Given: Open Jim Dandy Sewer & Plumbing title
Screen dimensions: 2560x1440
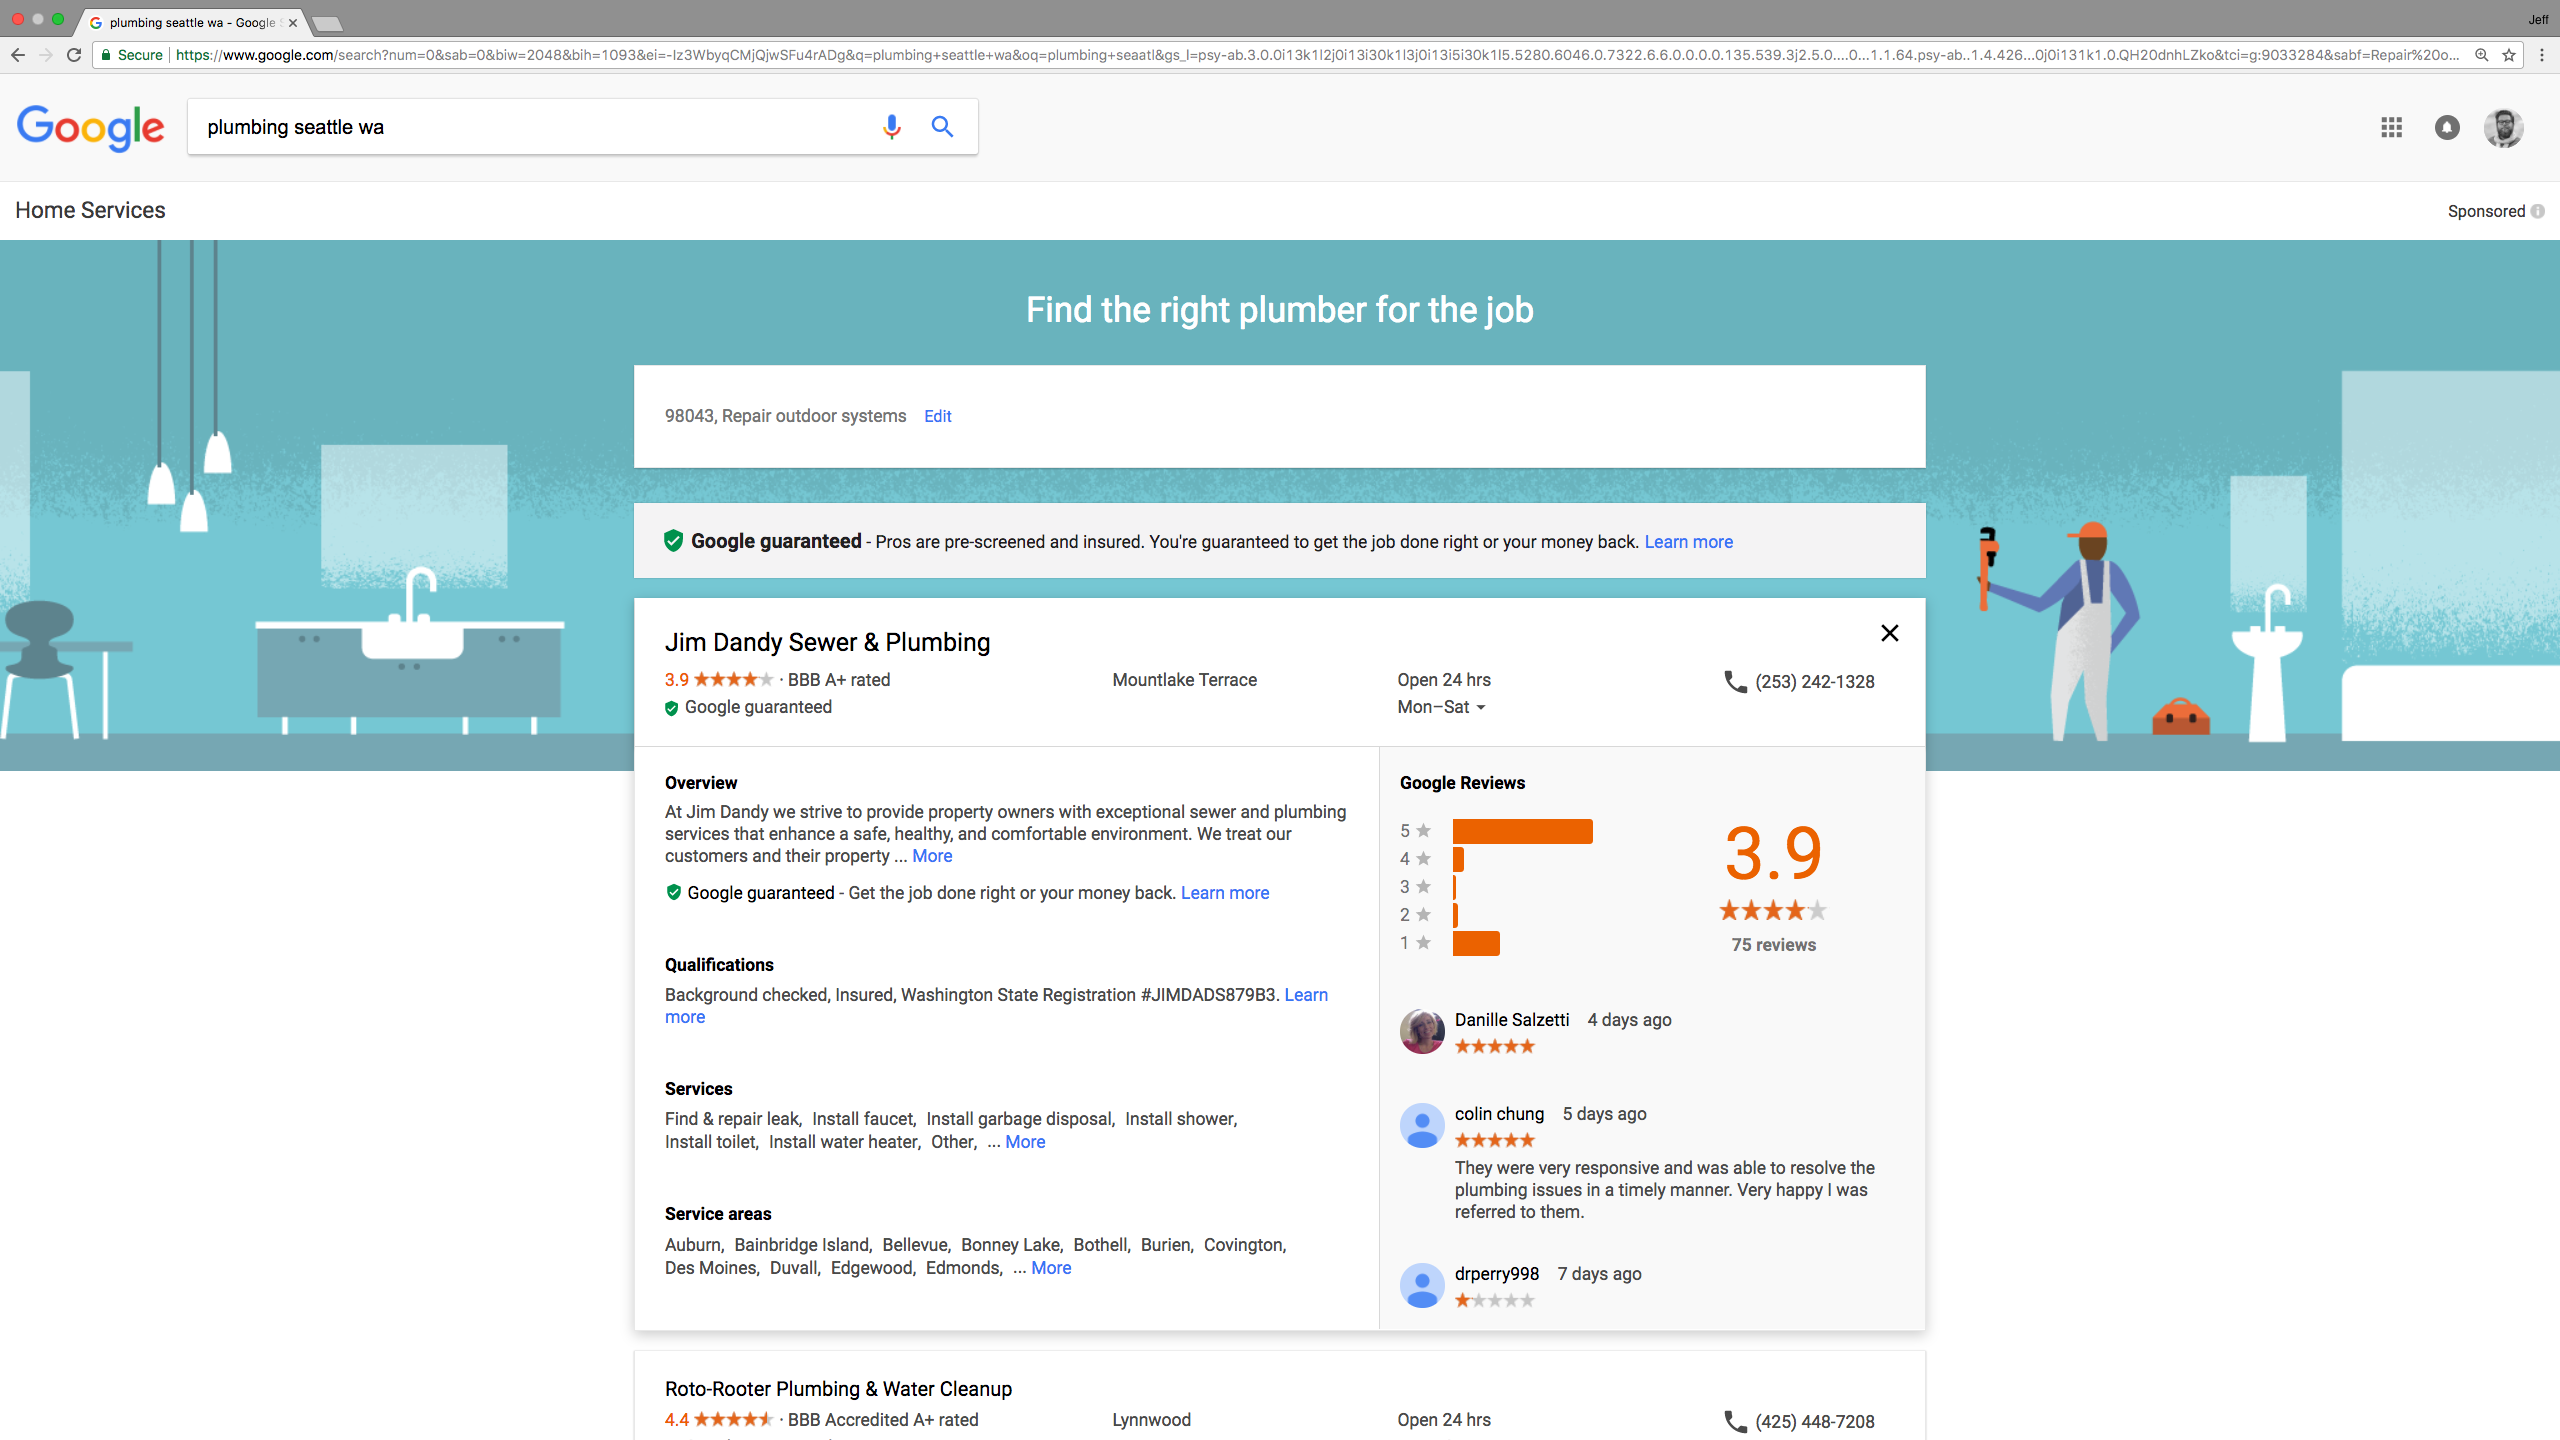Looking at the screenshot, I should point(827,642).
